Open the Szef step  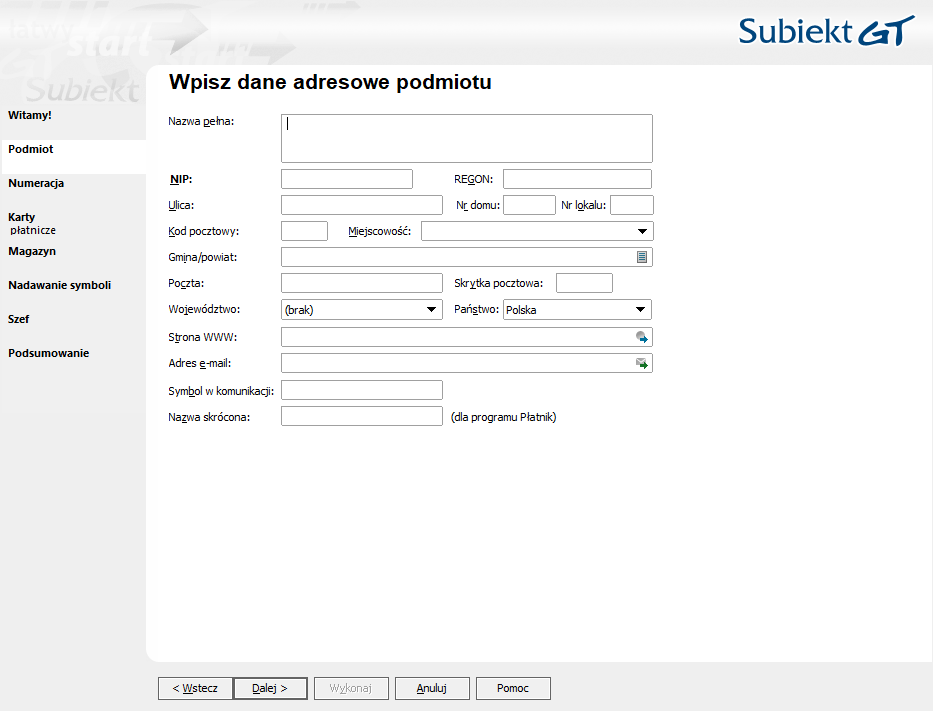pyautogui.click(x=18, y=319)
